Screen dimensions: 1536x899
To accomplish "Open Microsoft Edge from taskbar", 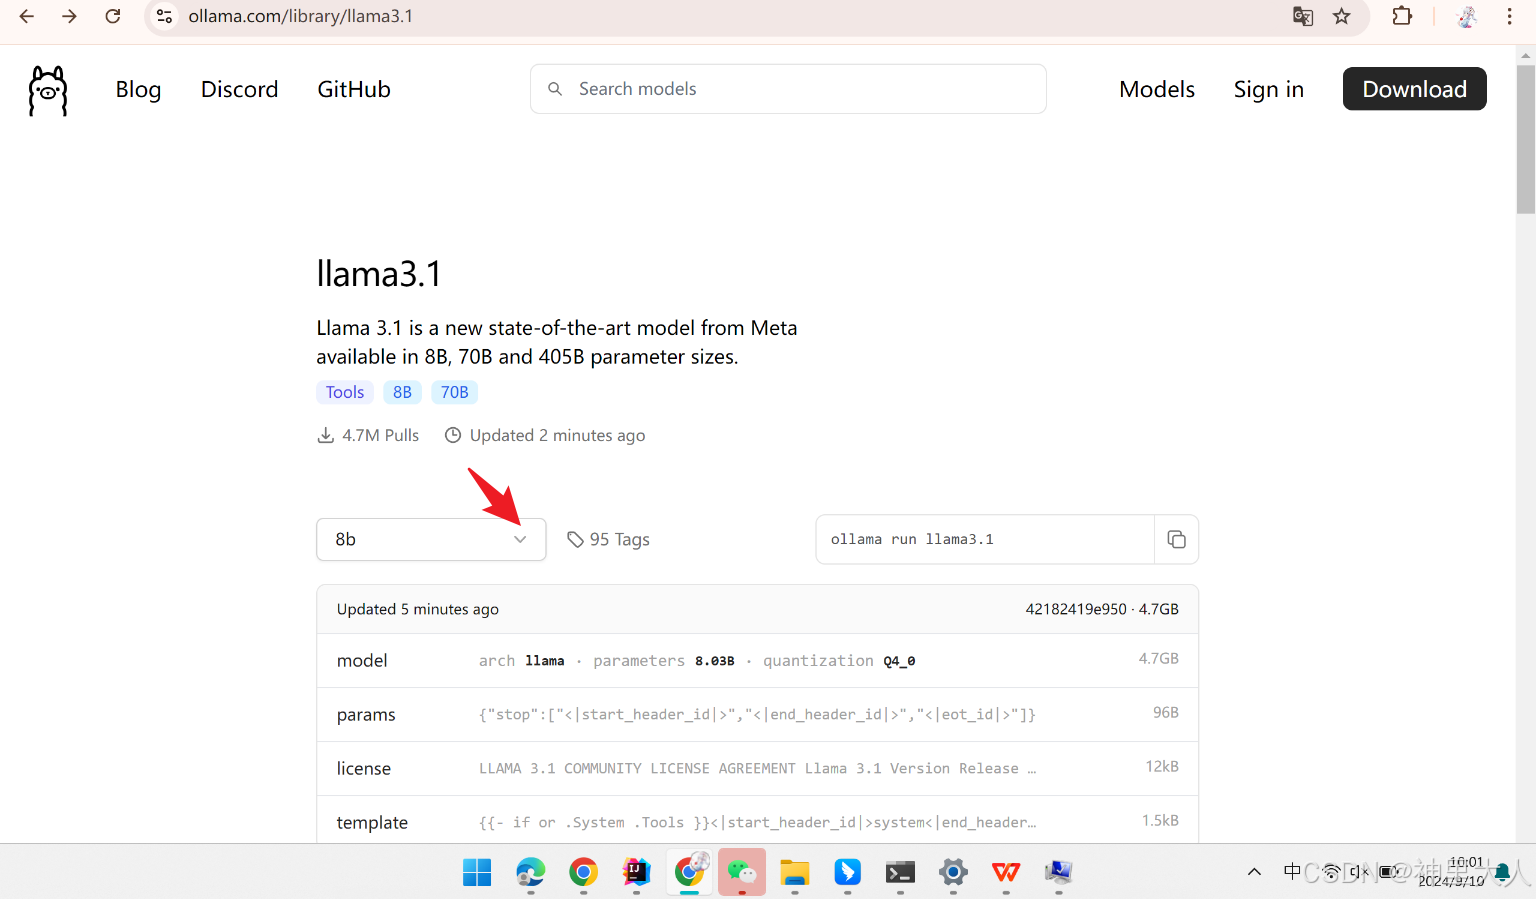I will click(x=531, y=872).
